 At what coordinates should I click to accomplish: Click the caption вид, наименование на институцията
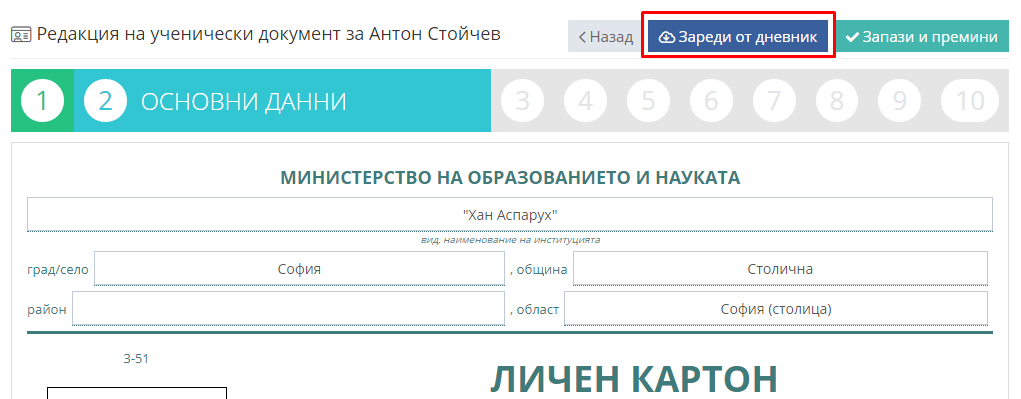[510, 240]
